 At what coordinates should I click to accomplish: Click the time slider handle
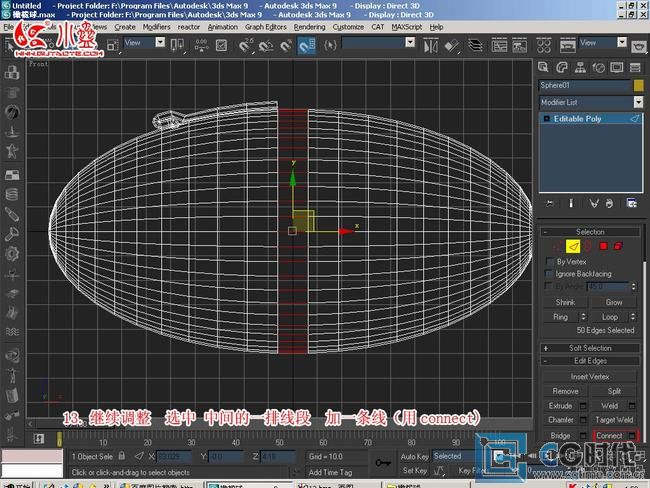[59, 439]
